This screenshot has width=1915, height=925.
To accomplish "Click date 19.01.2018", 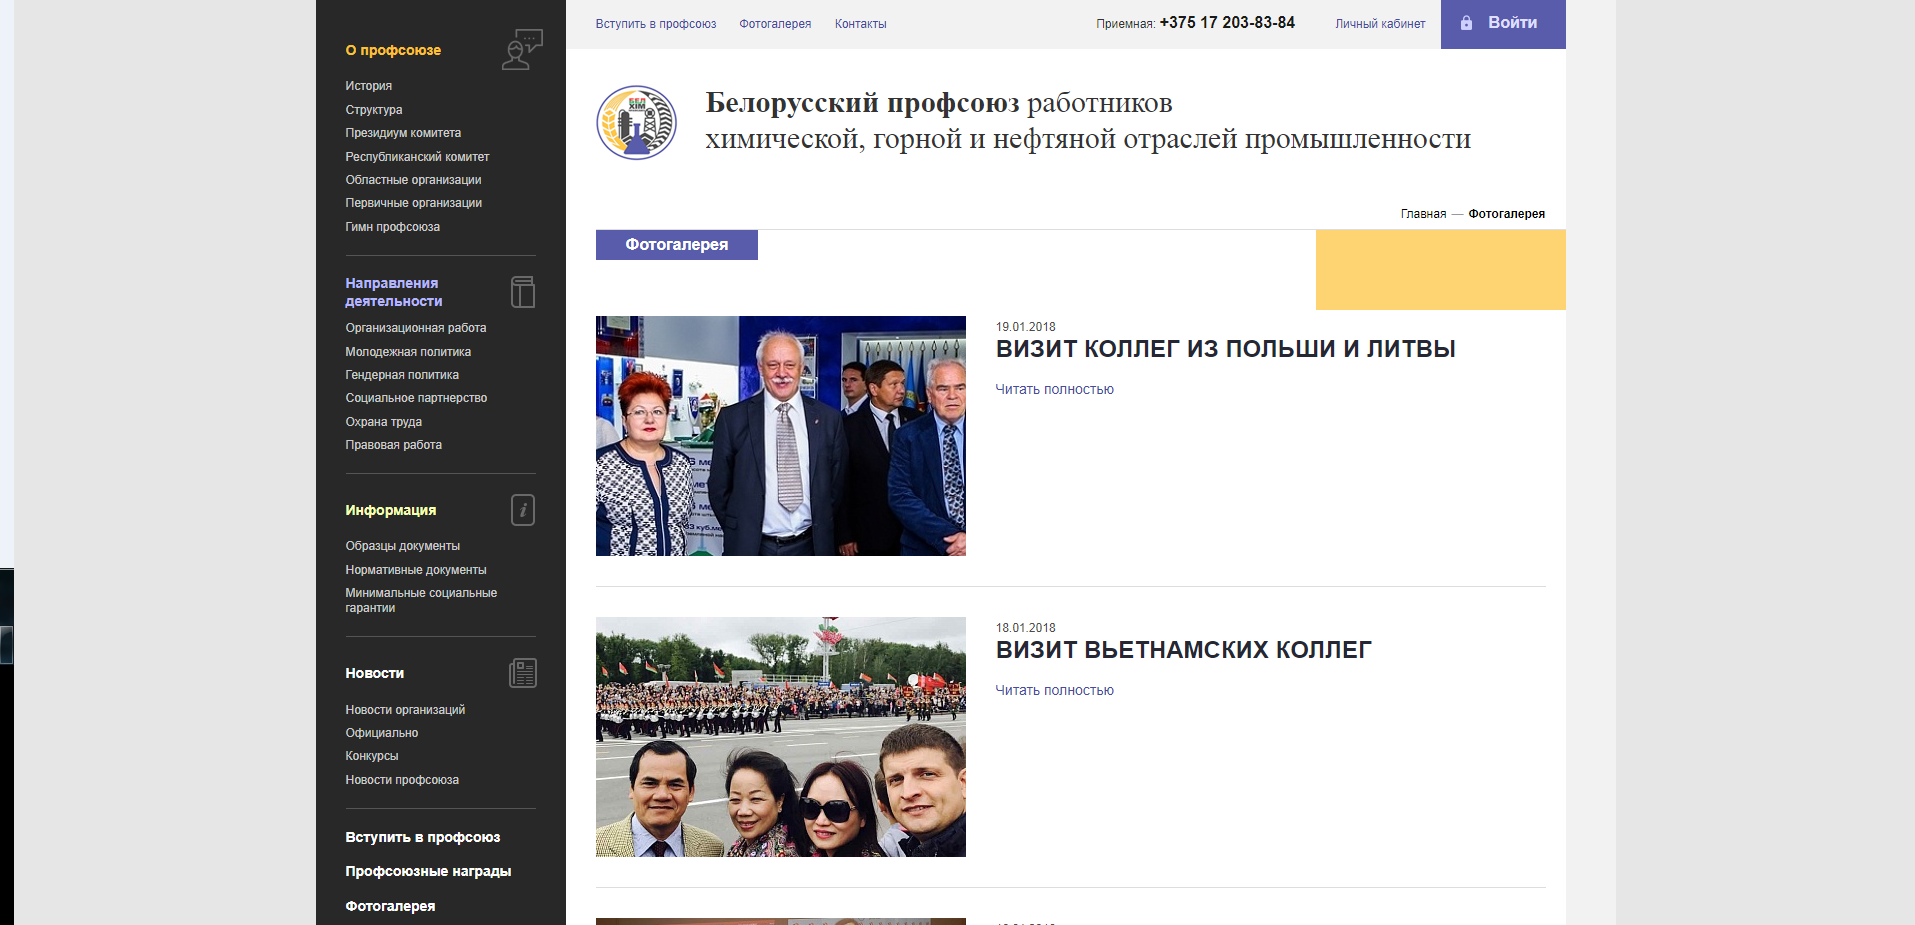I will tap(1026, 327).
